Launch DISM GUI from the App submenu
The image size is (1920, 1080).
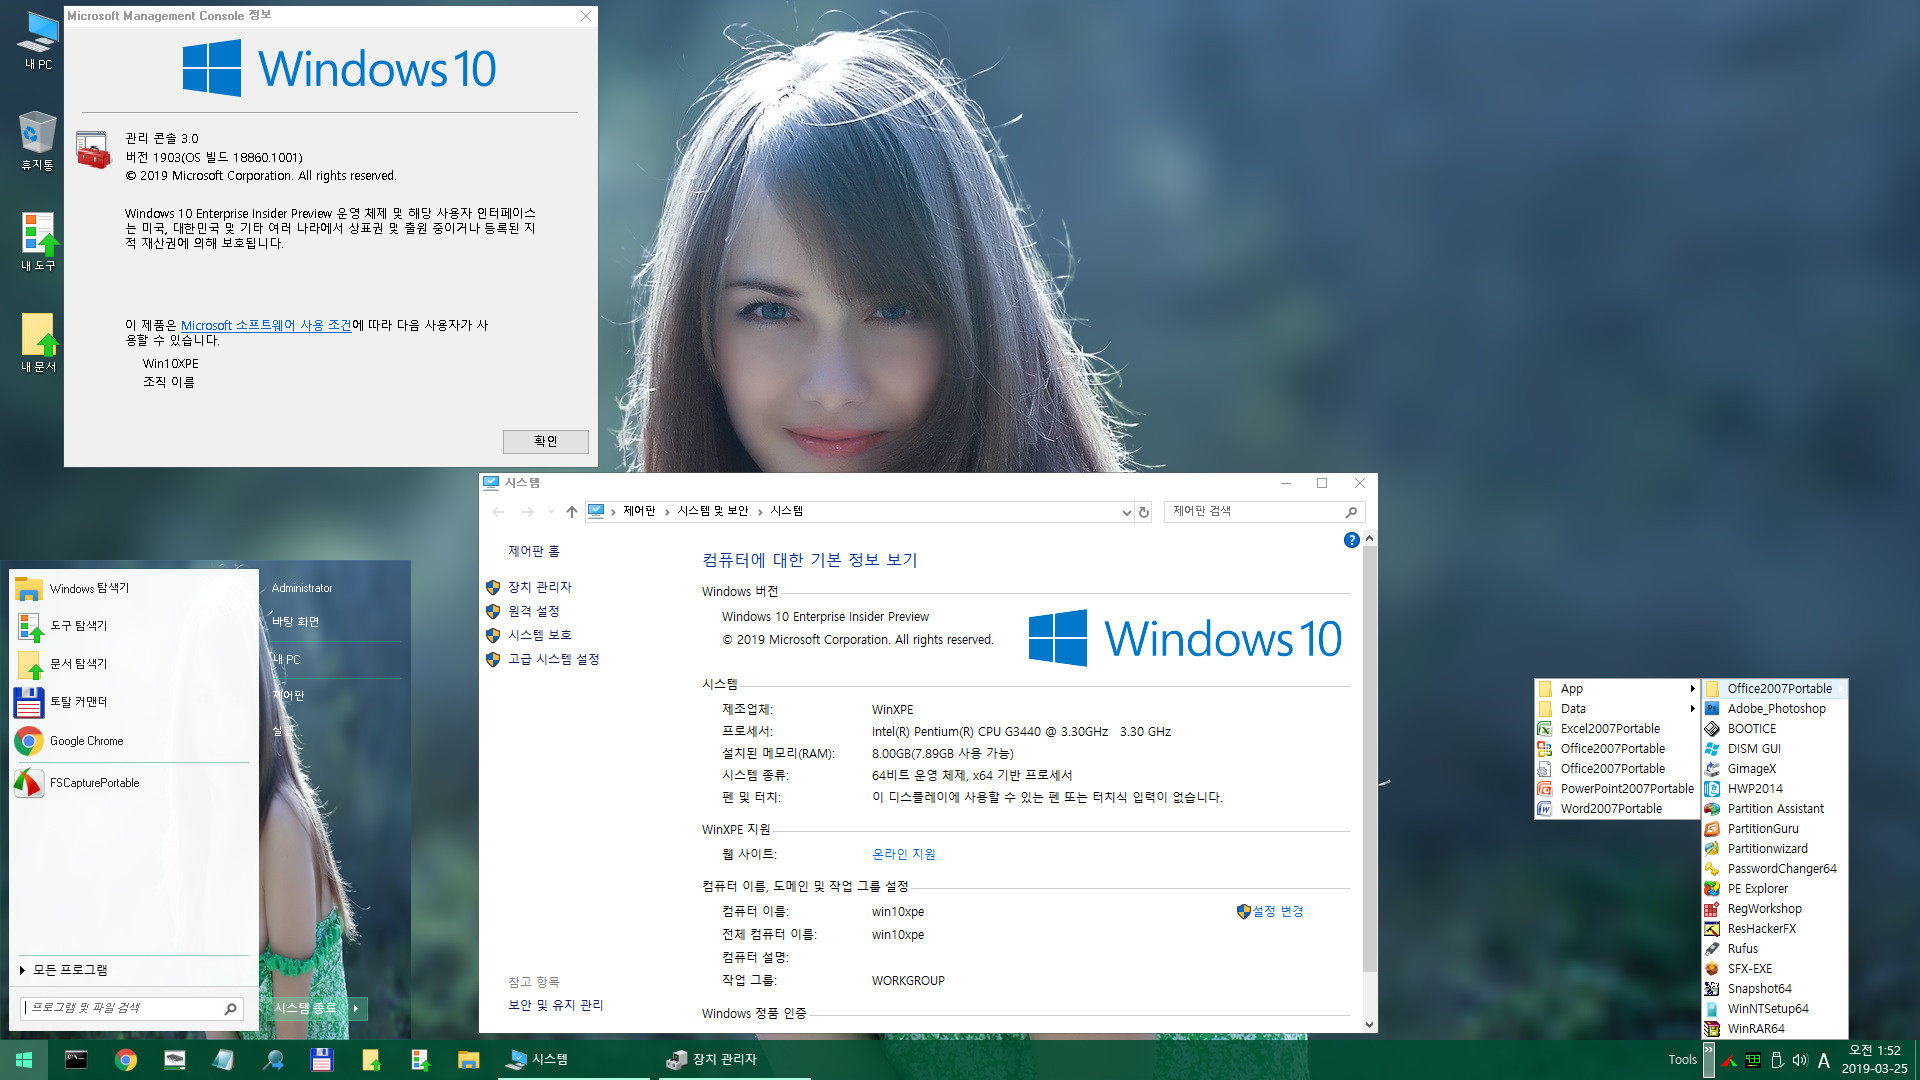1775,749
